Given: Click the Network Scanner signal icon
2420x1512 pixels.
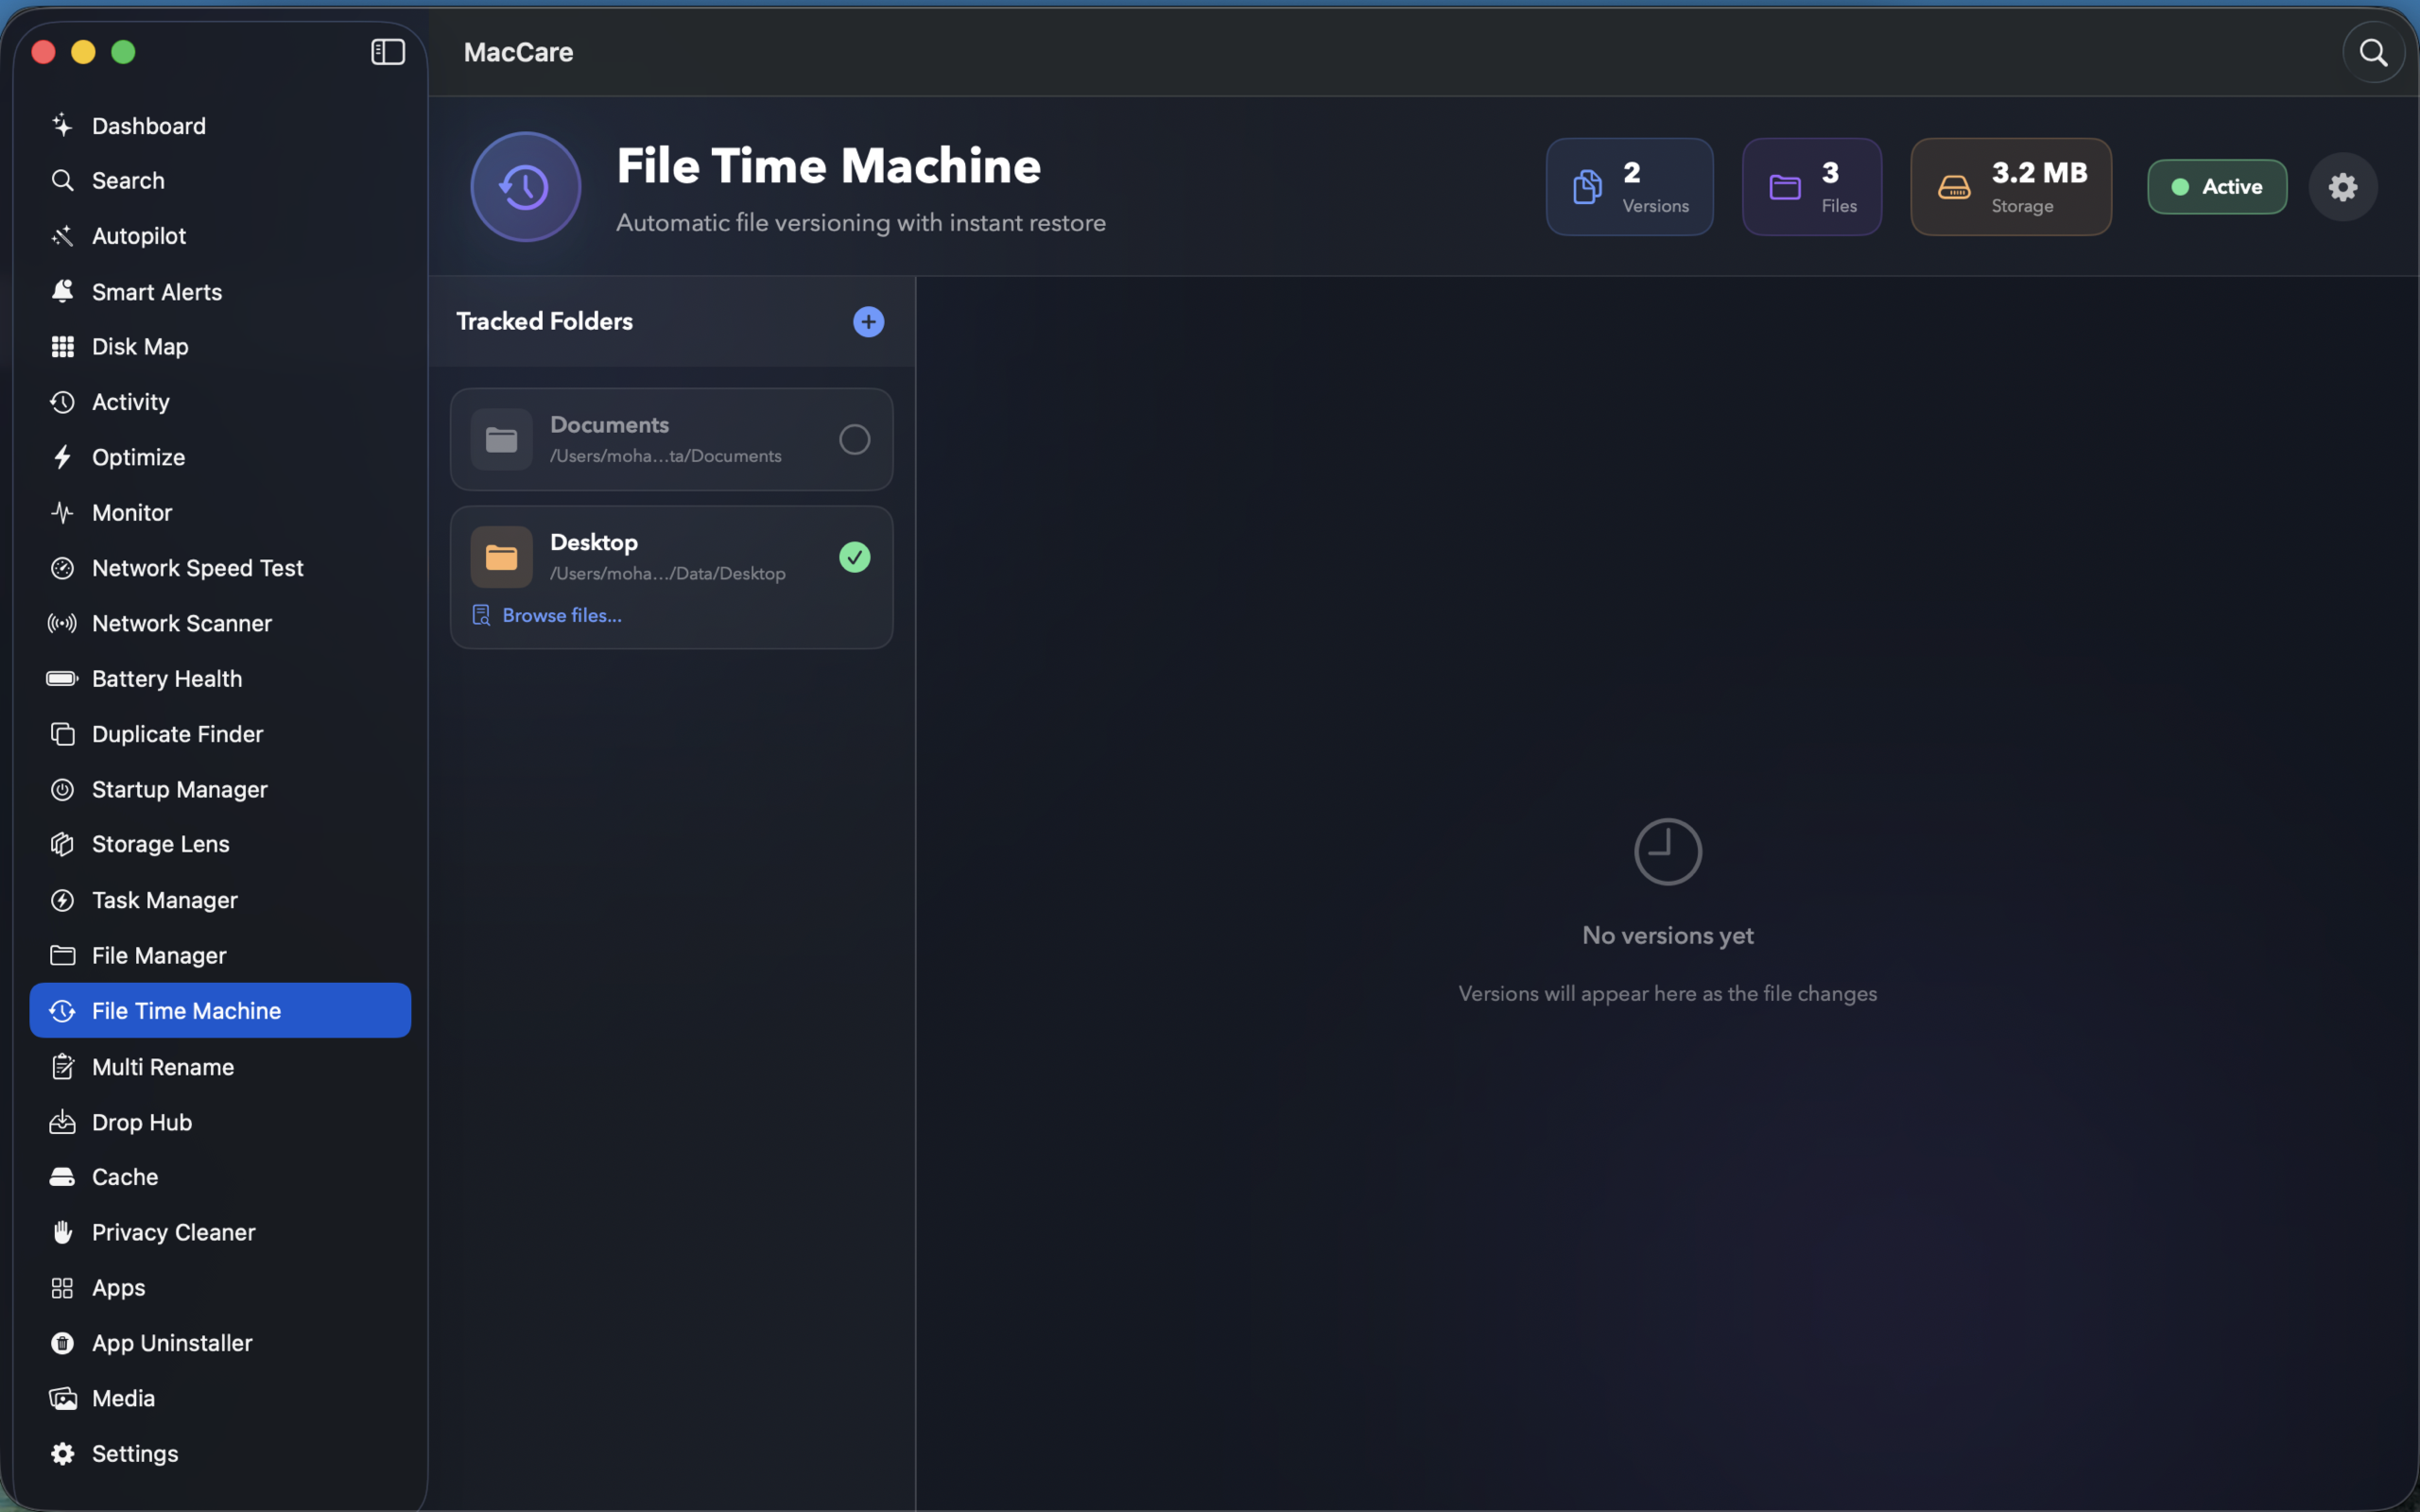Looking at the screenshot, I should (x=62, y=623).
